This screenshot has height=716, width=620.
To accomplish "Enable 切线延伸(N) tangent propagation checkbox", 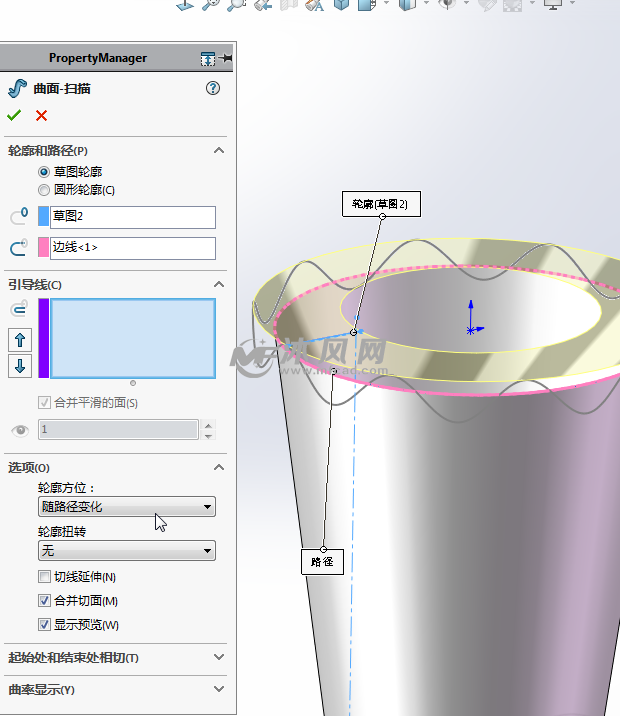I will 44,577.
